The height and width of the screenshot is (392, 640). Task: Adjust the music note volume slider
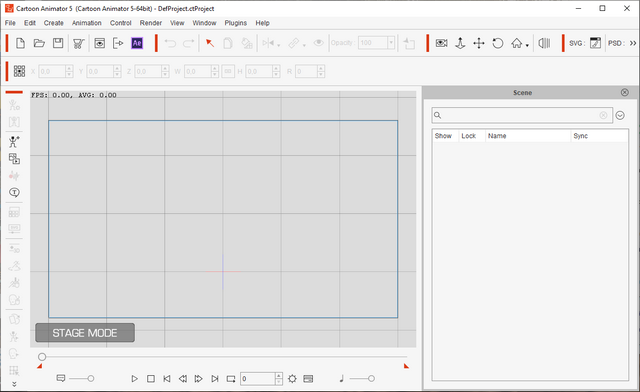pyautogui.click(x=371, y=379)
